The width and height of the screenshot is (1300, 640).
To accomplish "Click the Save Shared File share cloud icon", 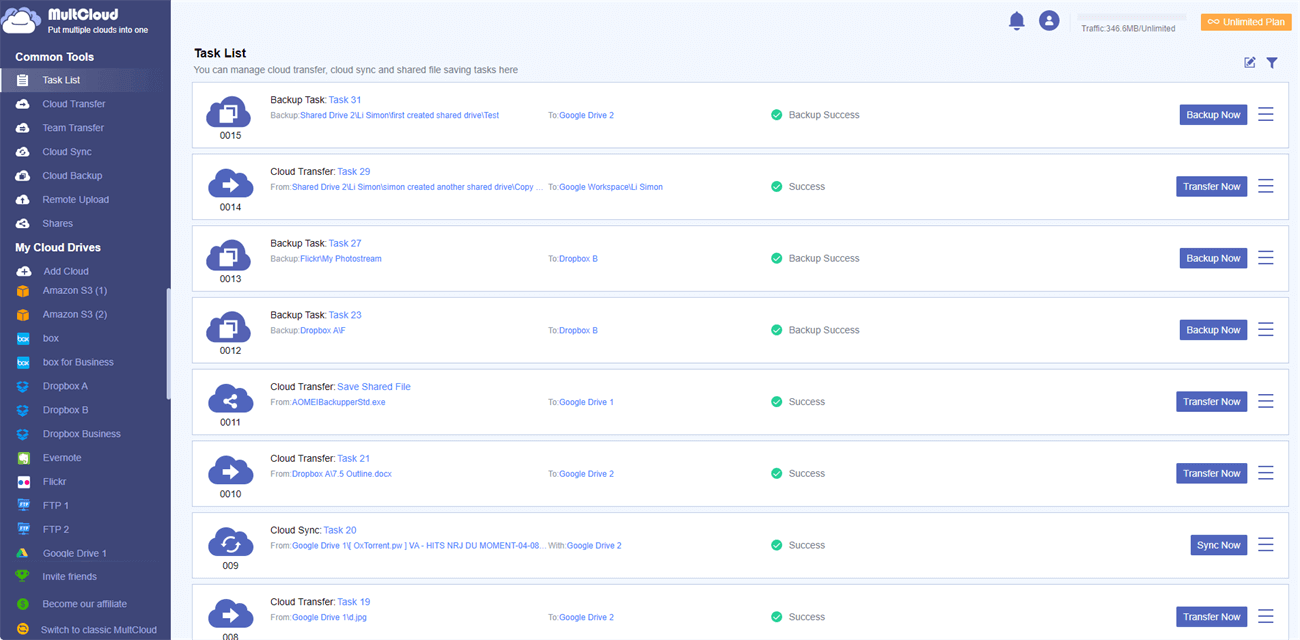I will point(229,398).
